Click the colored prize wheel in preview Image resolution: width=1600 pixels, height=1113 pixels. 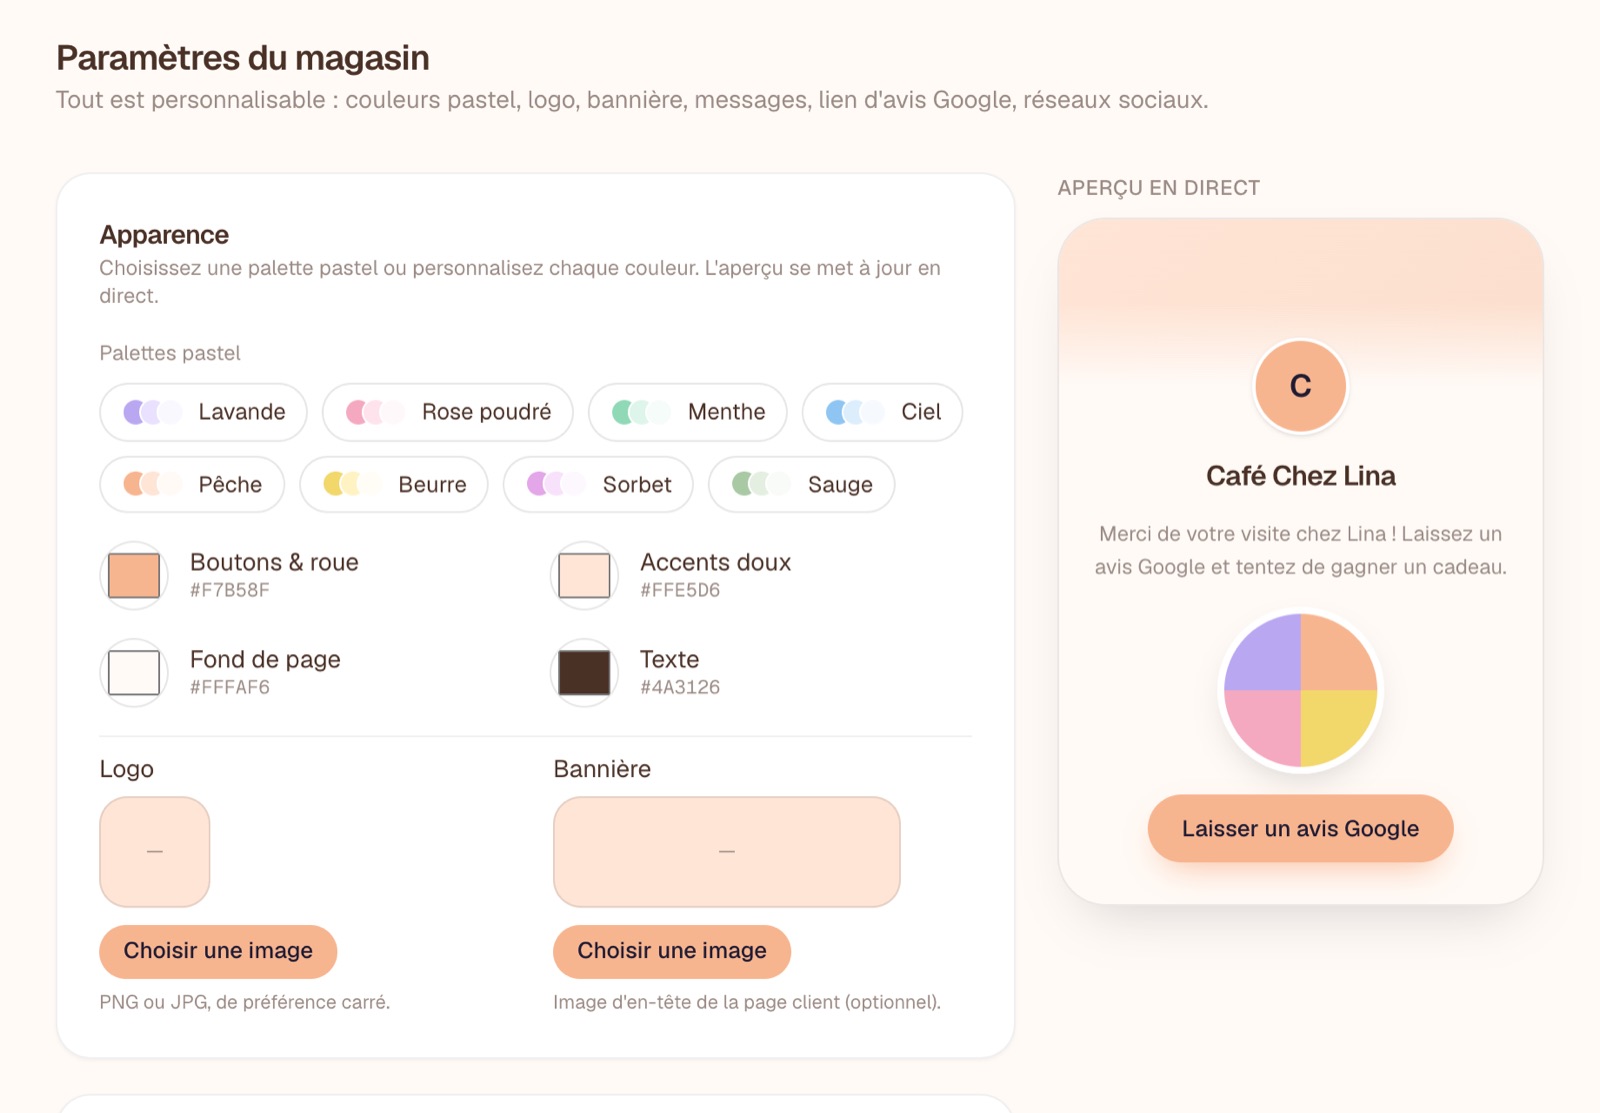[x=1300, y=691]
